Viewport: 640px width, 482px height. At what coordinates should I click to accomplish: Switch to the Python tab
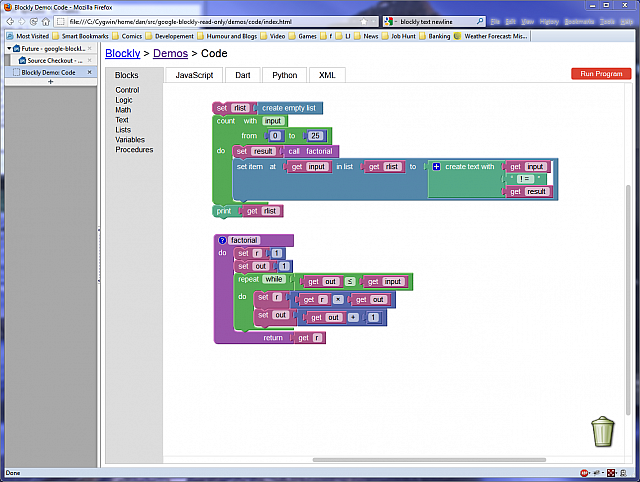(x=285, y=75)
